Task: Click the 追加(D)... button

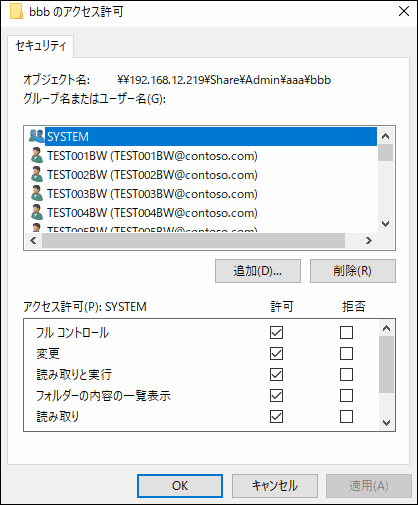Action: pyautogui.click(x=258, y=271)
